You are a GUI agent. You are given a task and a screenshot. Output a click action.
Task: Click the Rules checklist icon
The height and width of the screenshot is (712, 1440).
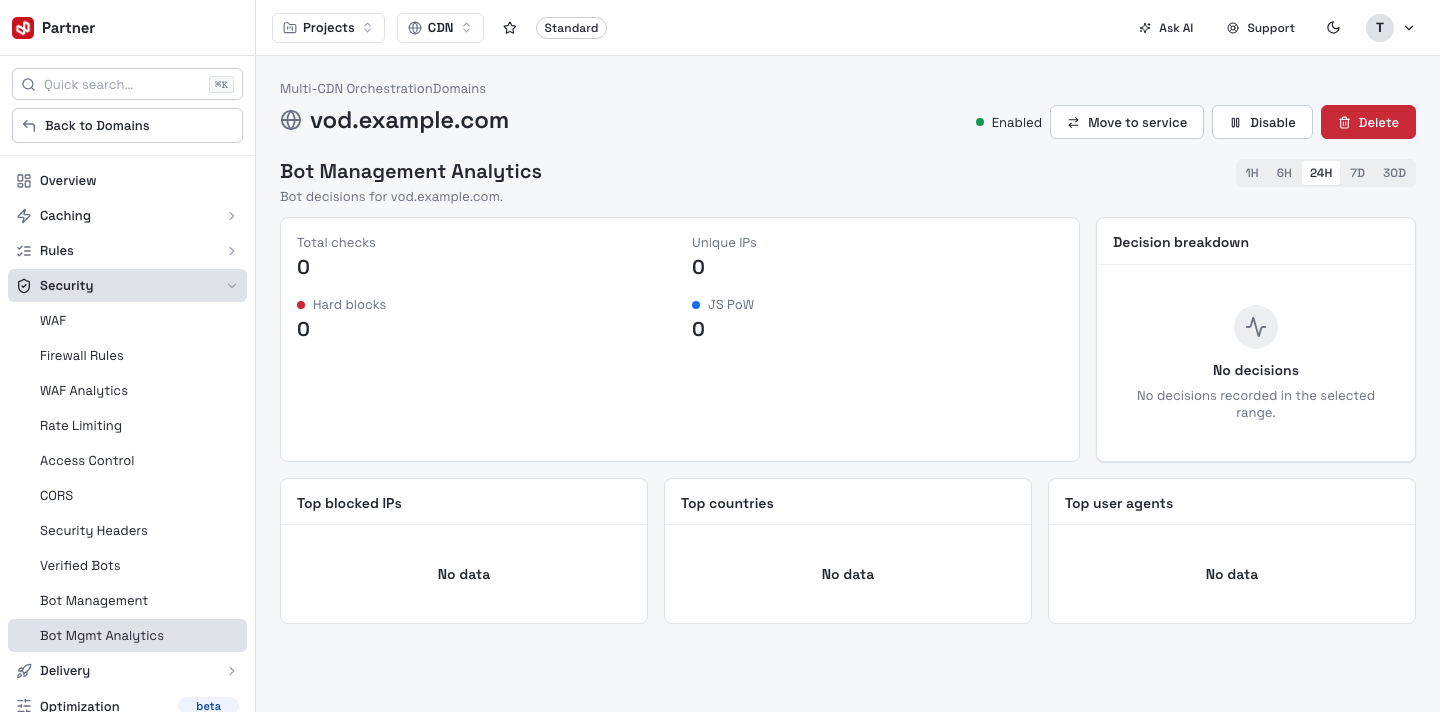coord(24,251)
